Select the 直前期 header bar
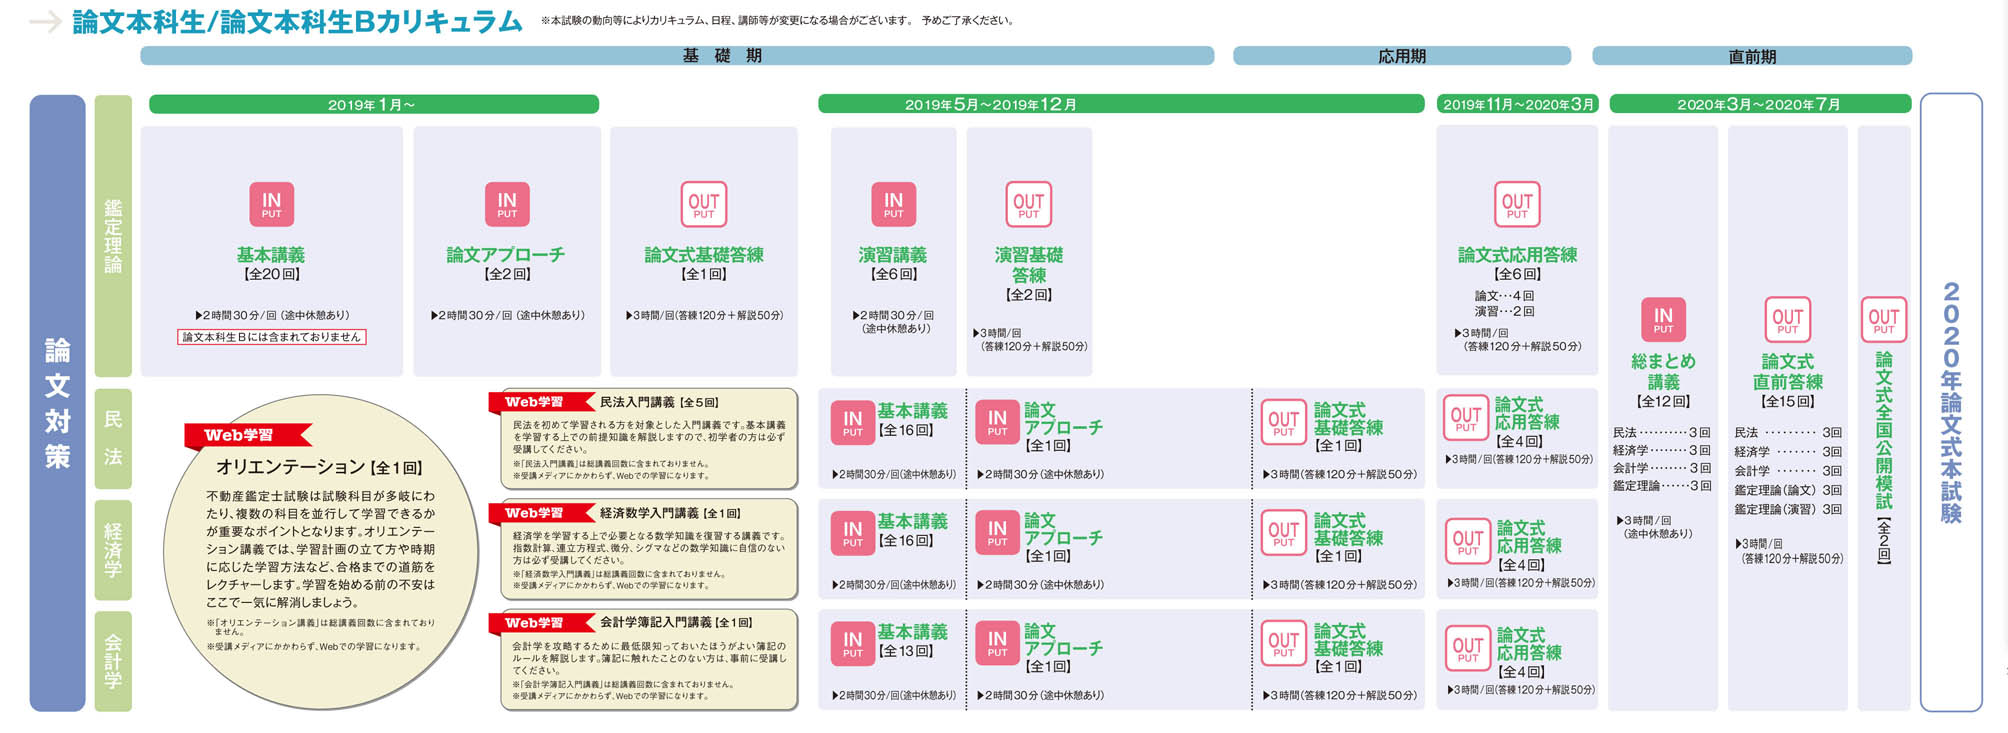Viewport: 2008px width, 733px height. click(1751, 56)
